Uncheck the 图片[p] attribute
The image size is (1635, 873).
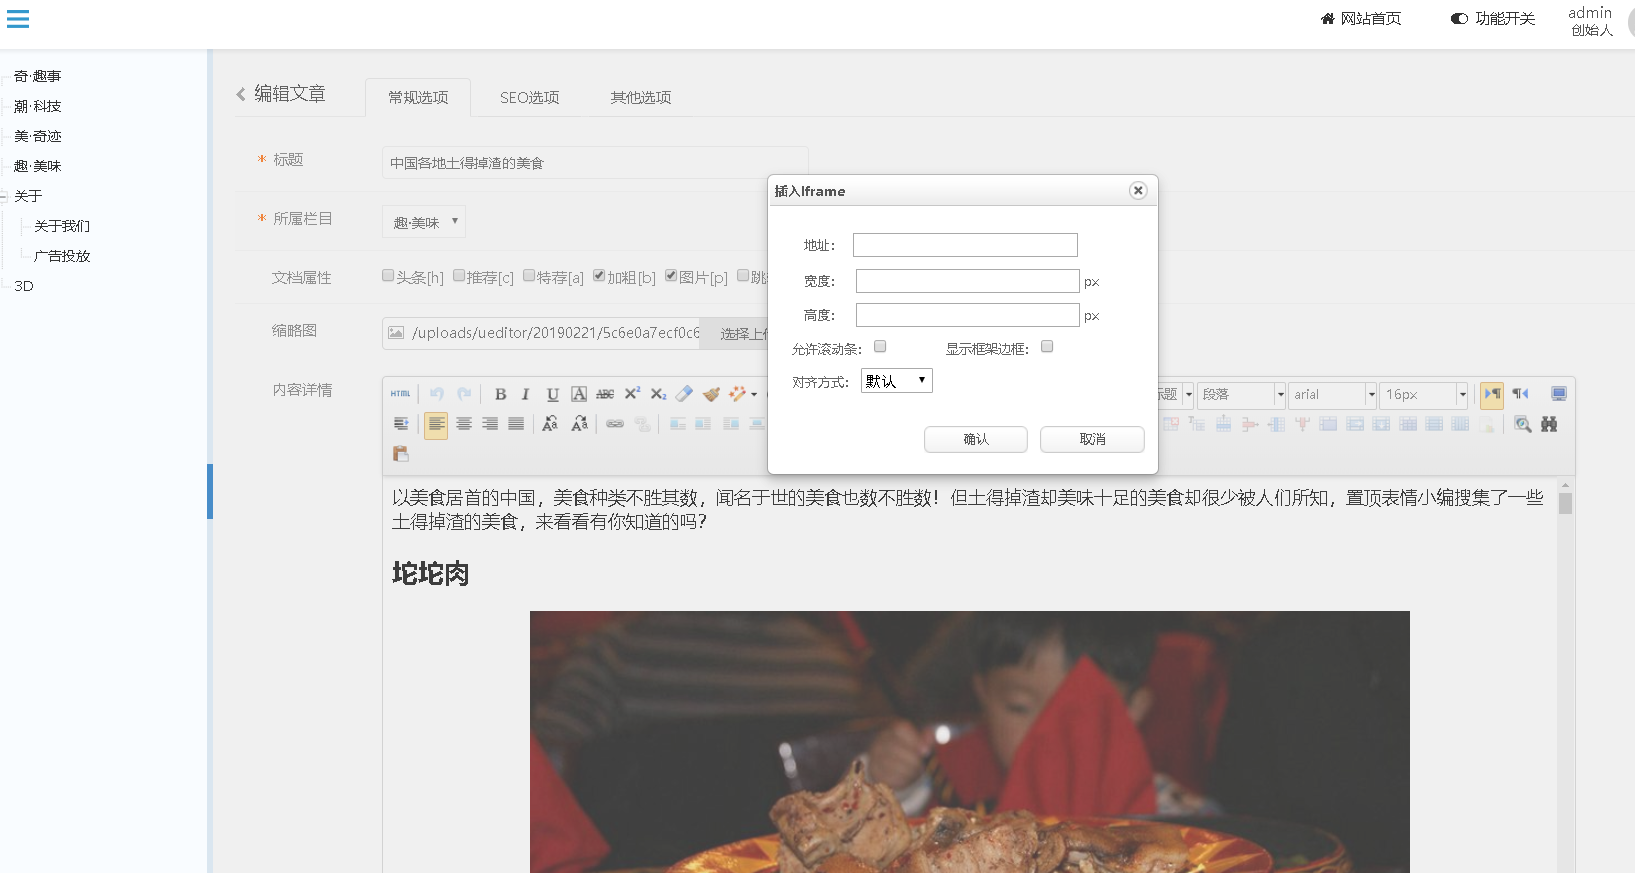(x=671, y=276)
